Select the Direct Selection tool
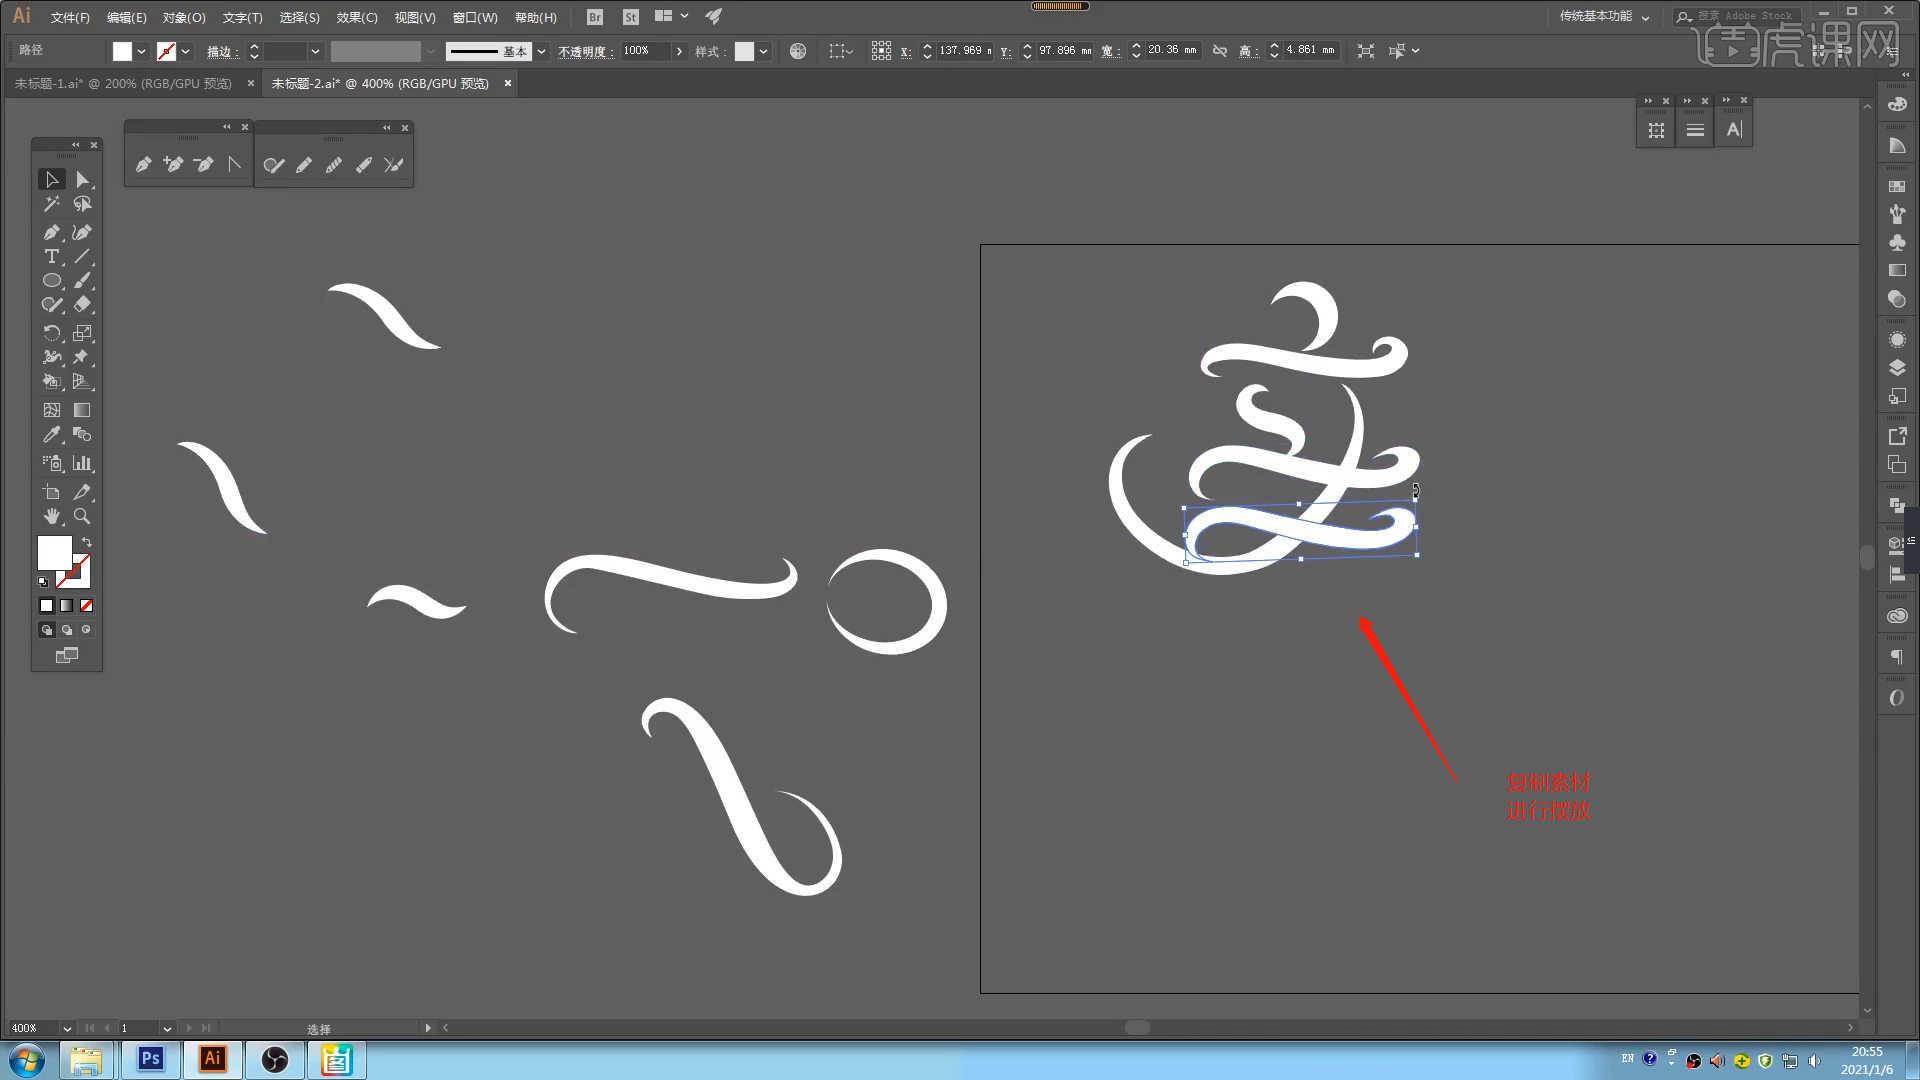This screenshot has width=1920, height=1080. point(82,180)
